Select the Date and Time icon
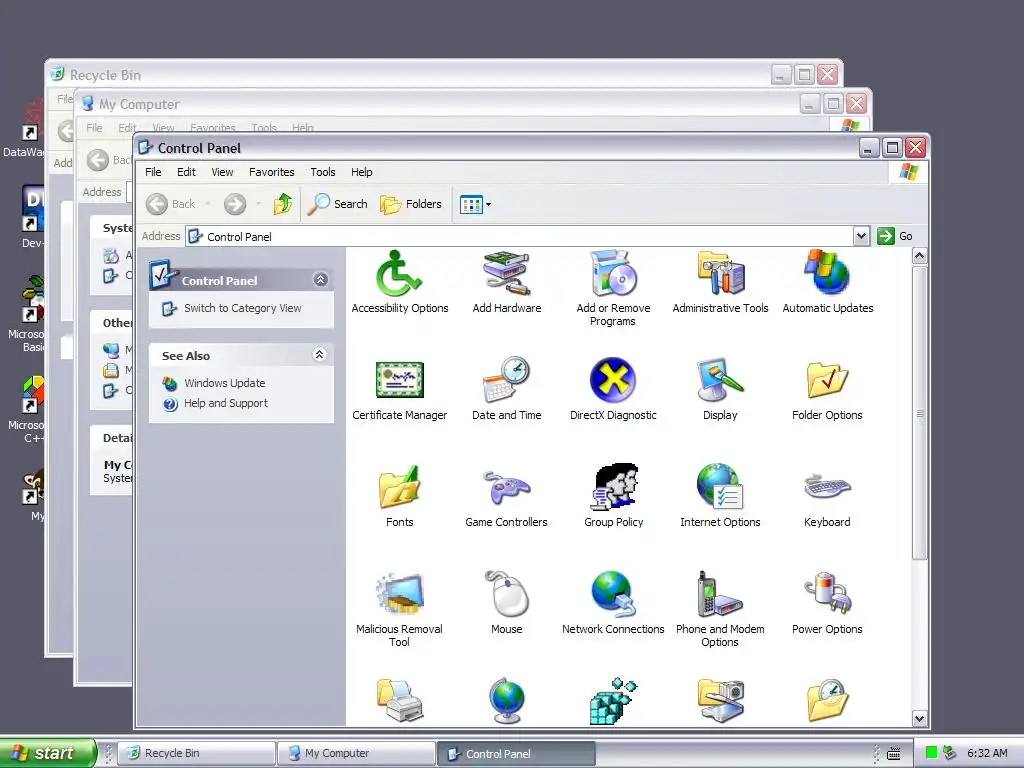This screenshot has width=1024, height=768. click(x=506, y=389)
